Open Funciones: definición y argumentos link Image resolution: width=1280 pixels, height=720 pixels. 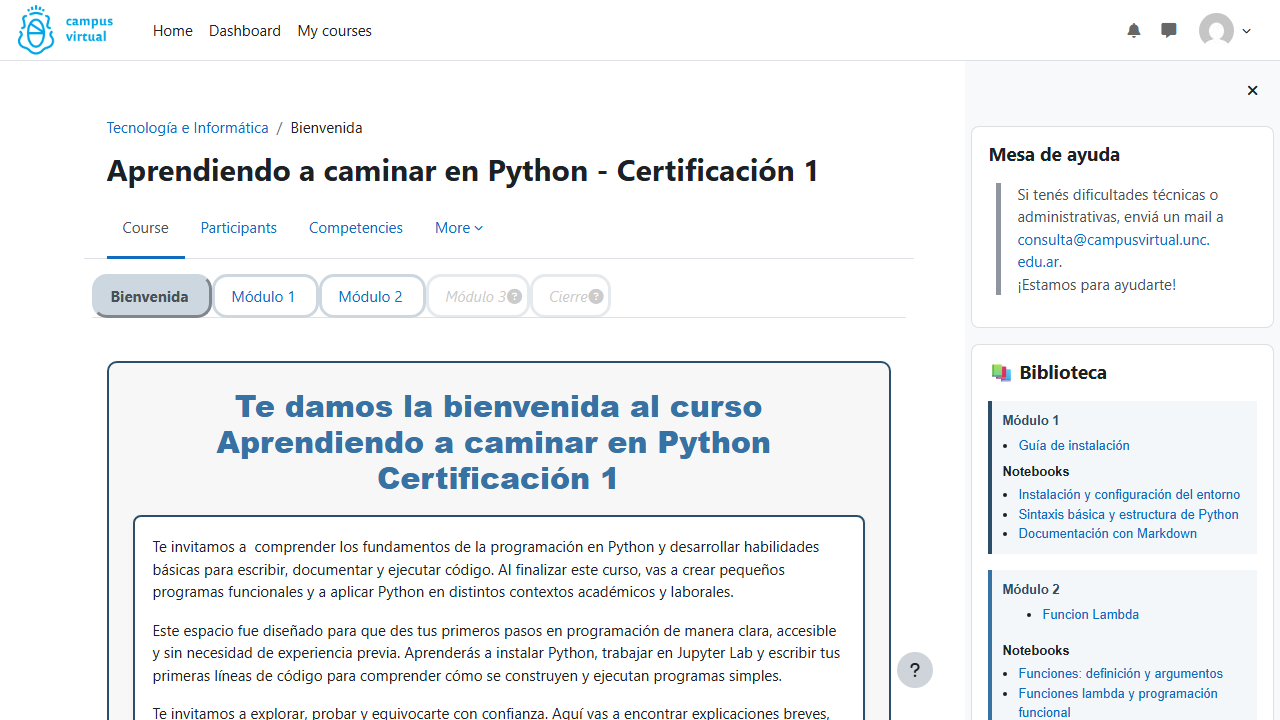click(1121, 674)
